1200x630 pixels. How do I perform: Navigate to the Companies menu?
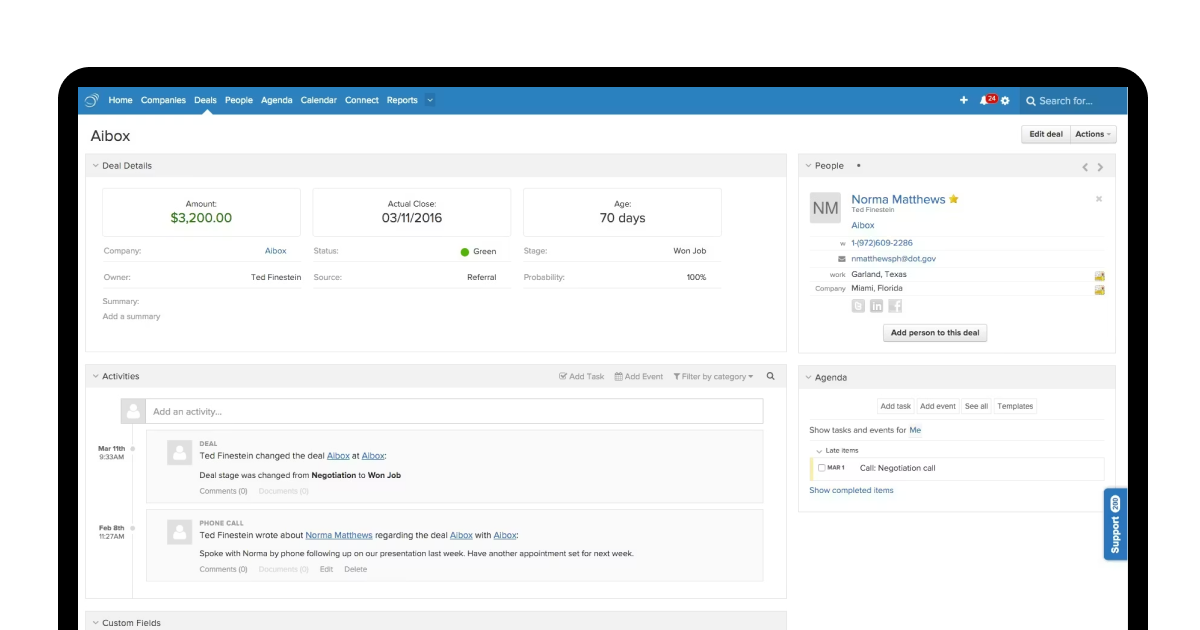162,100
